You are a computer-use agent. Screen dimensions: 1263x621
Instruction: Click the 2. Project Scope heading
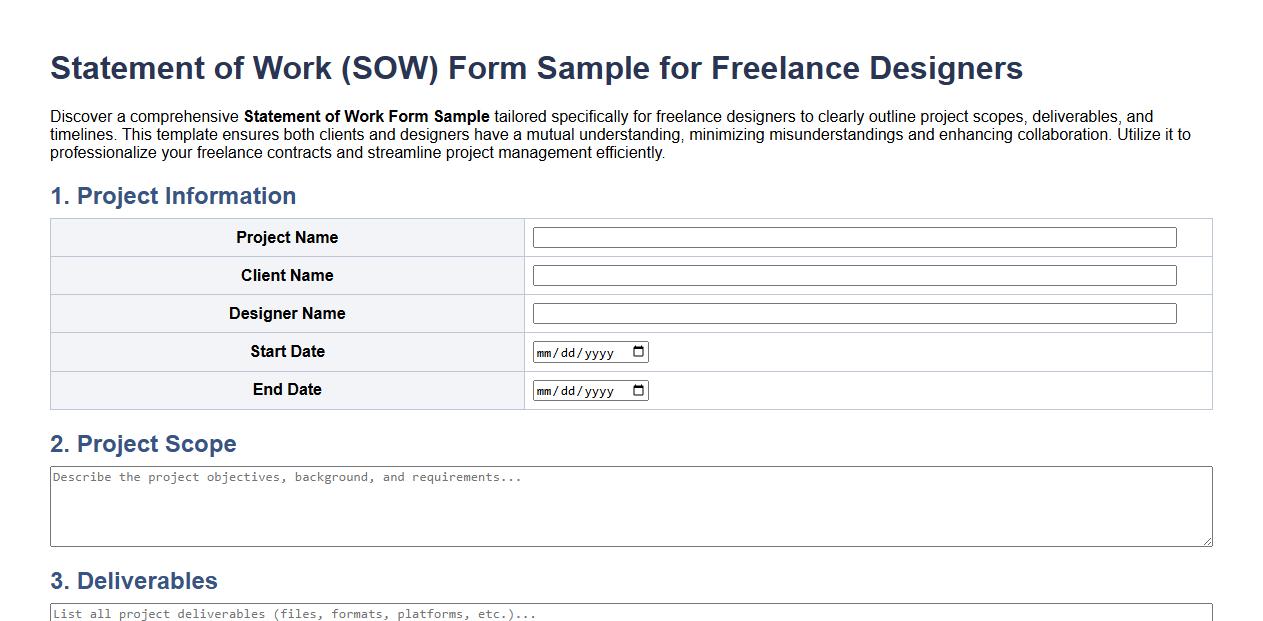coord(143,444)
